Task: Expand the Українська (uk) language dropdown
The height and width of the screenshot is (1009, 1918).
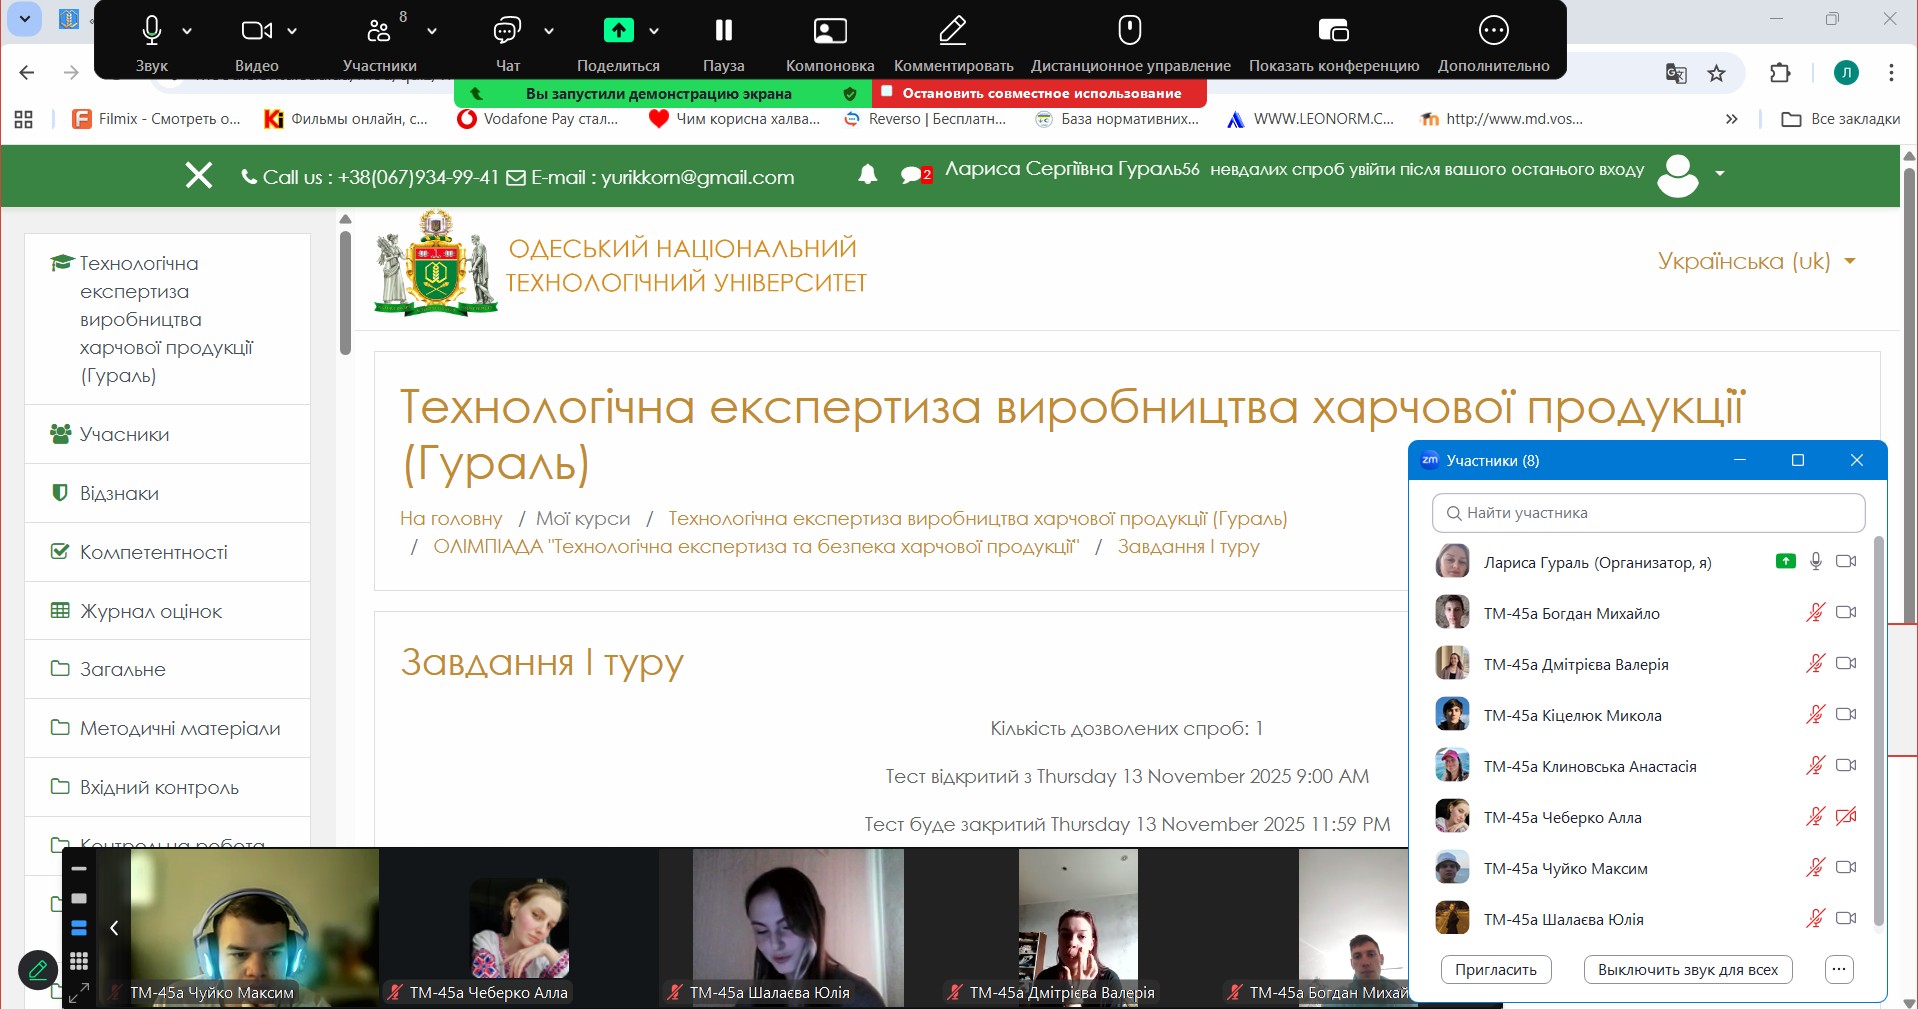Action: [1756, 261]
